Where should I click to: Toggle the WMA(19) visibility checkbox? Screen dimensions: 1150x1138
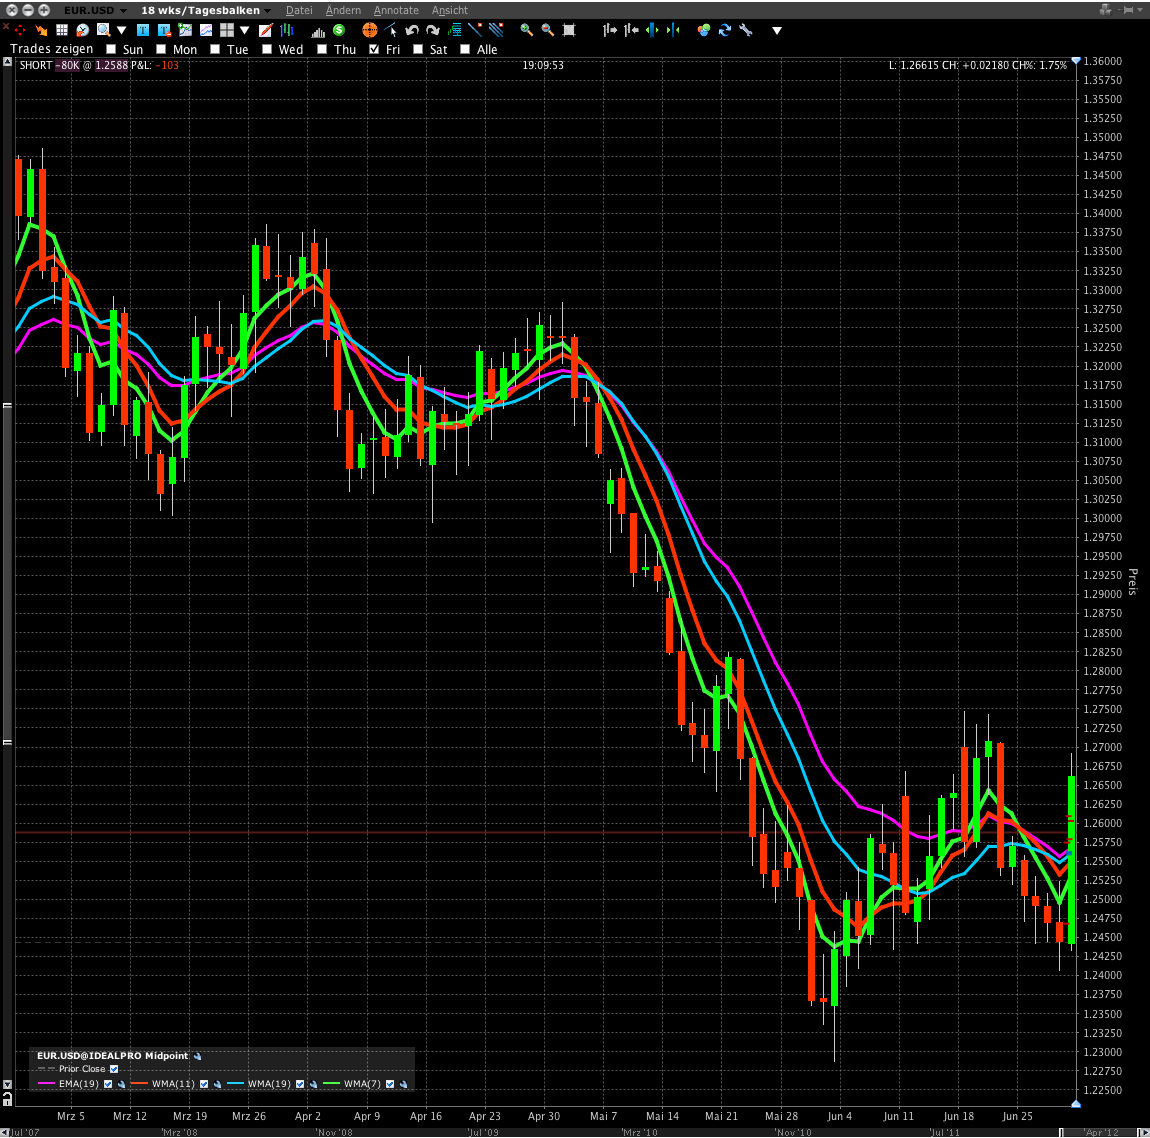[x=300, y=1084]
